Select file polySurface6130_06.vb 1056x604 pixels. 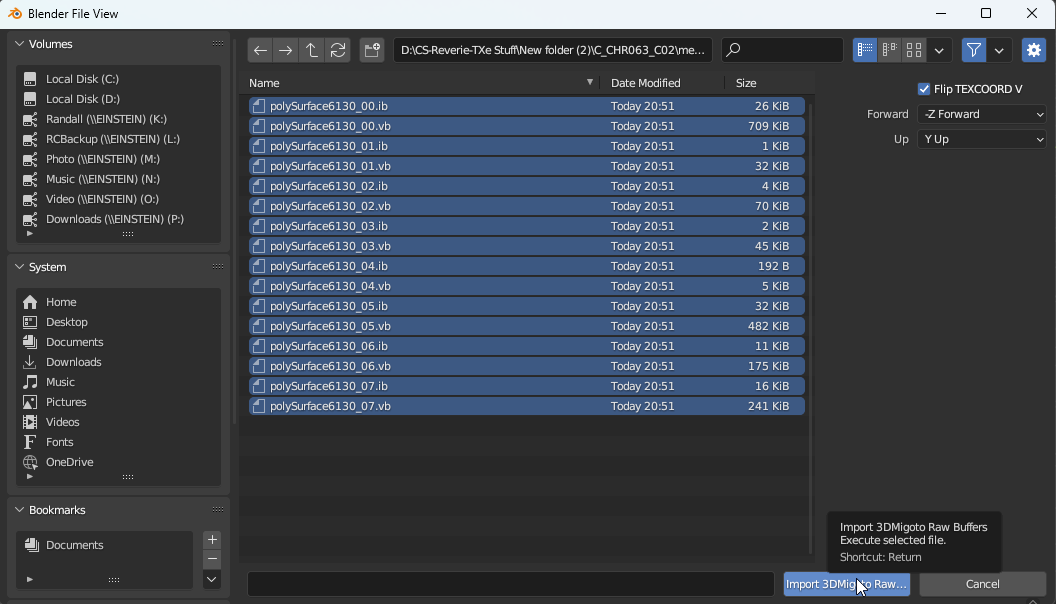(527, 366)
